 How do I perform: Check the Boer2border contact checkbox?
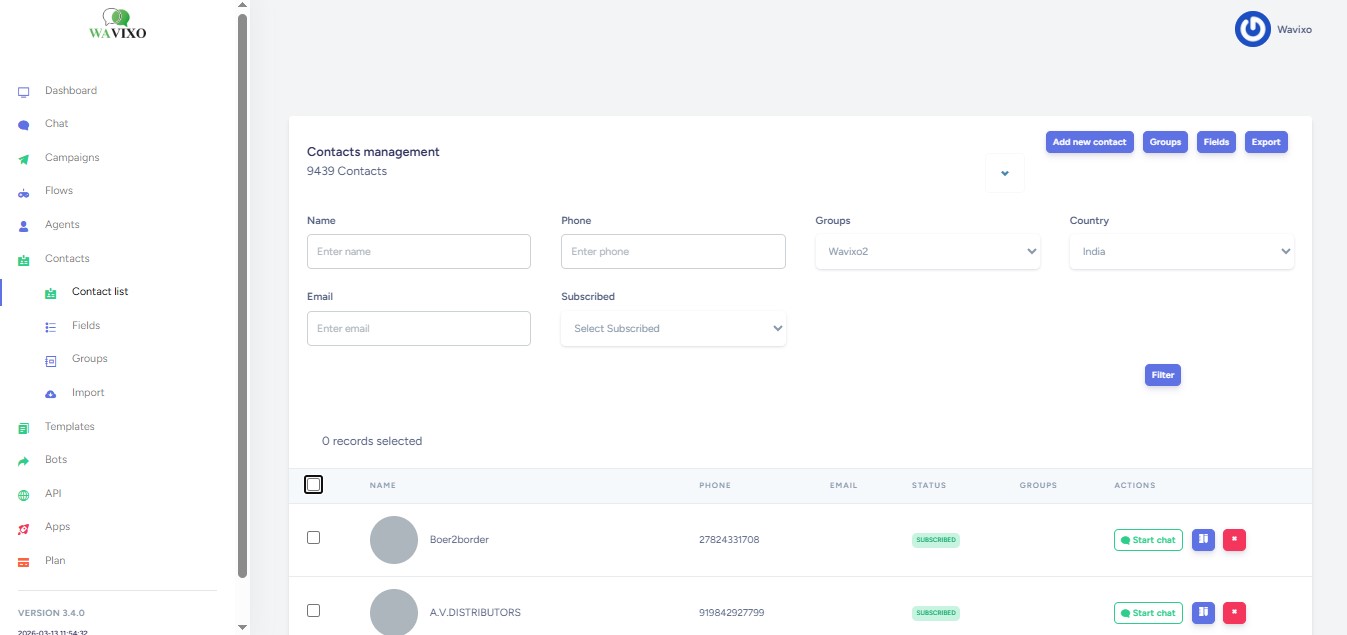313,538
